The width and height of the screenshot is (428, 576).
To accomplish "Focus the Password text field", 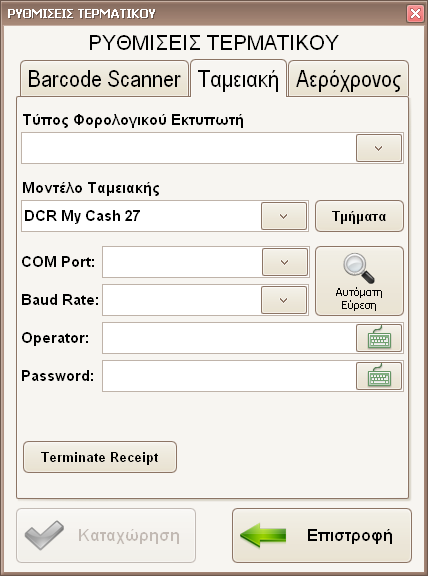I will [x=229, y=376].
